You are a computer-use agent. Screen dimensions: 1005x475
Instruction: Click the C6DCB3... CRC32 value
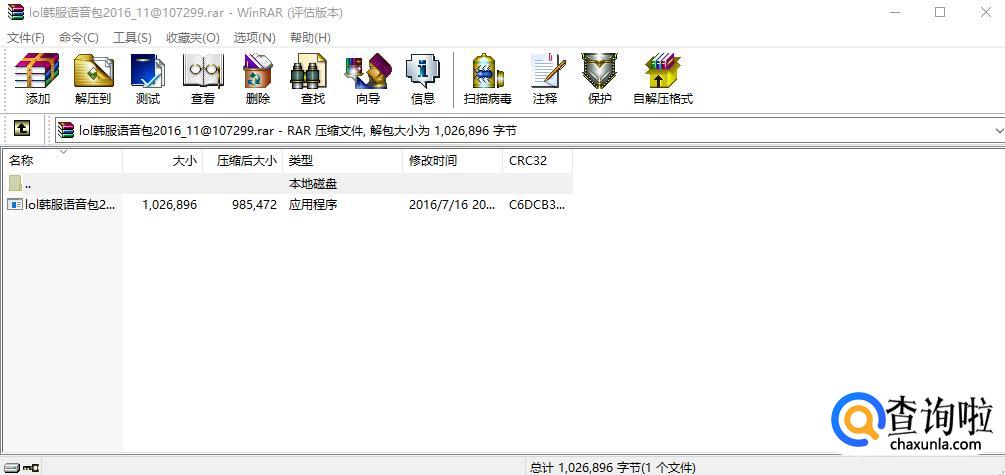click(537, 205)
